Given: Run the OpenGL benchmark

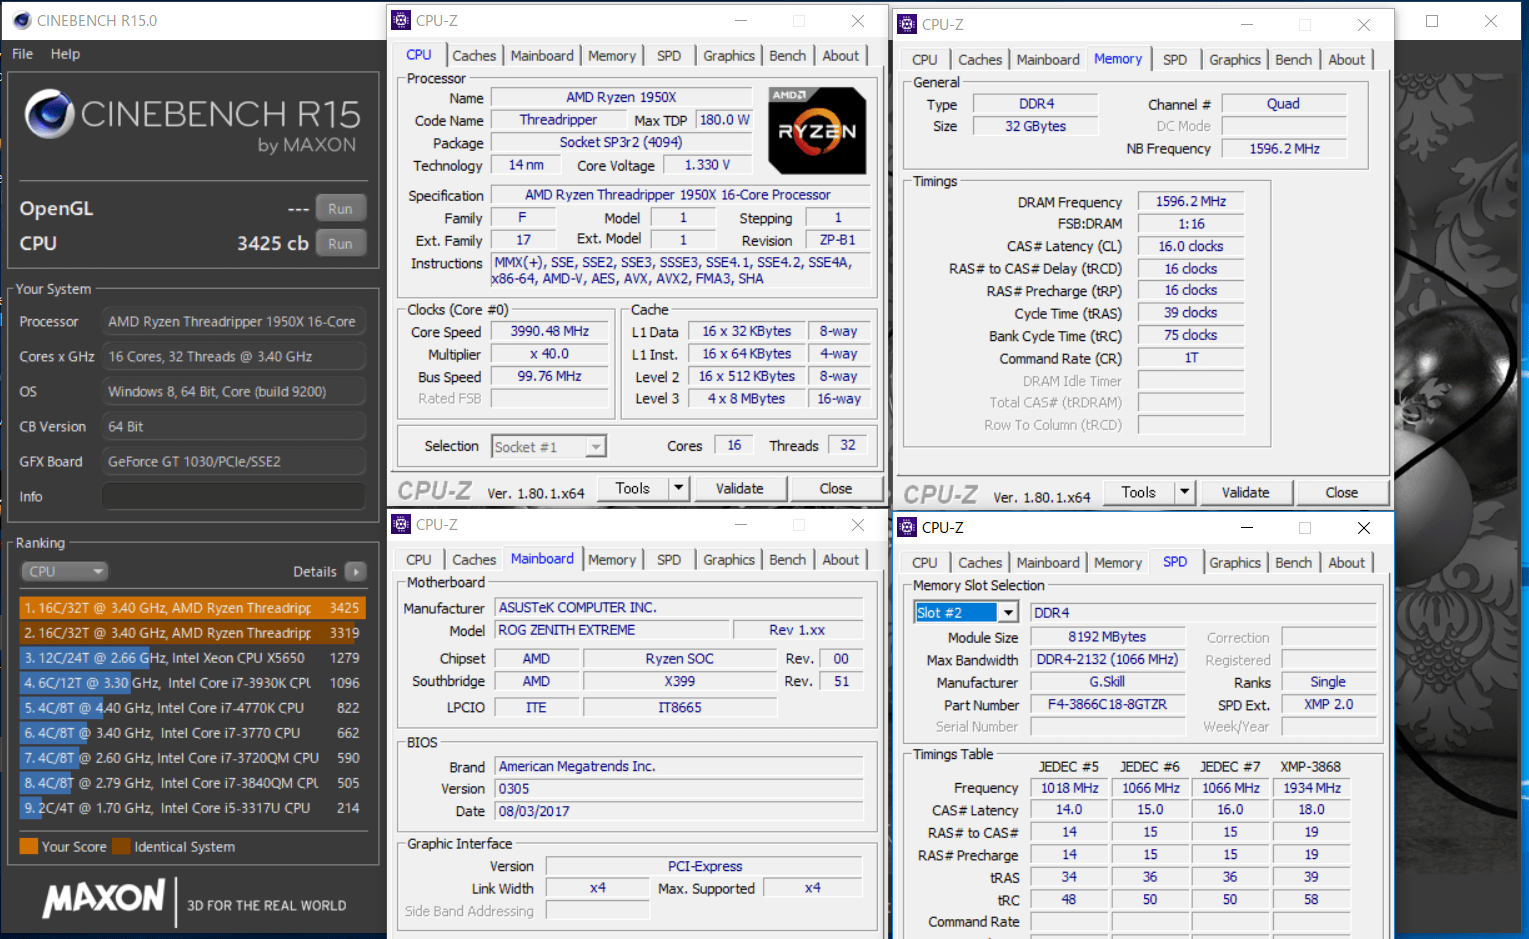Looking at the screenshot, I should (x=340, y=208).
